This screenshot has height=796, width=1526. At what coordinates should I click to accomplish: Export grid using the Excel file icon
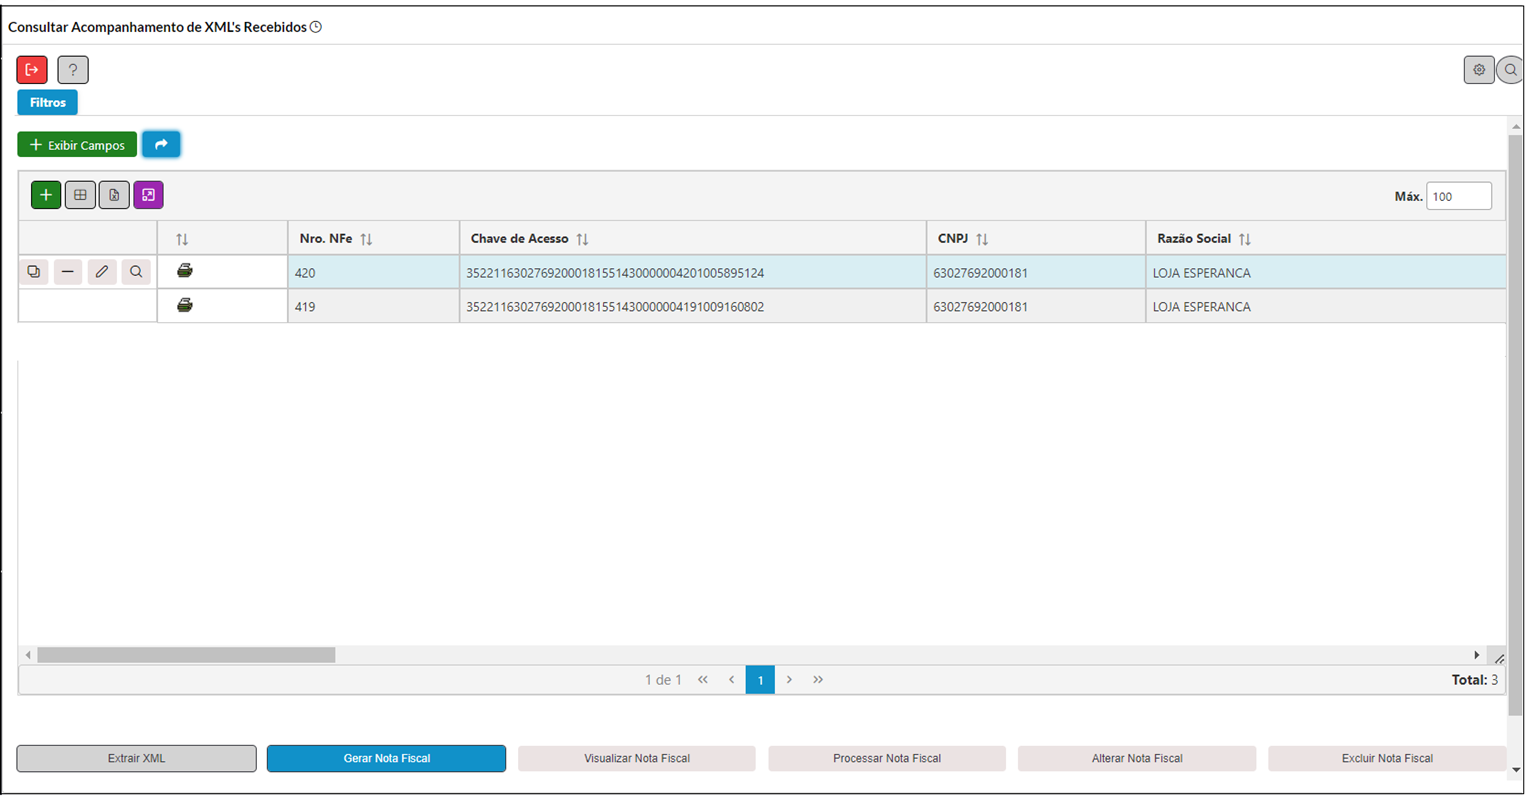point(114,195)
